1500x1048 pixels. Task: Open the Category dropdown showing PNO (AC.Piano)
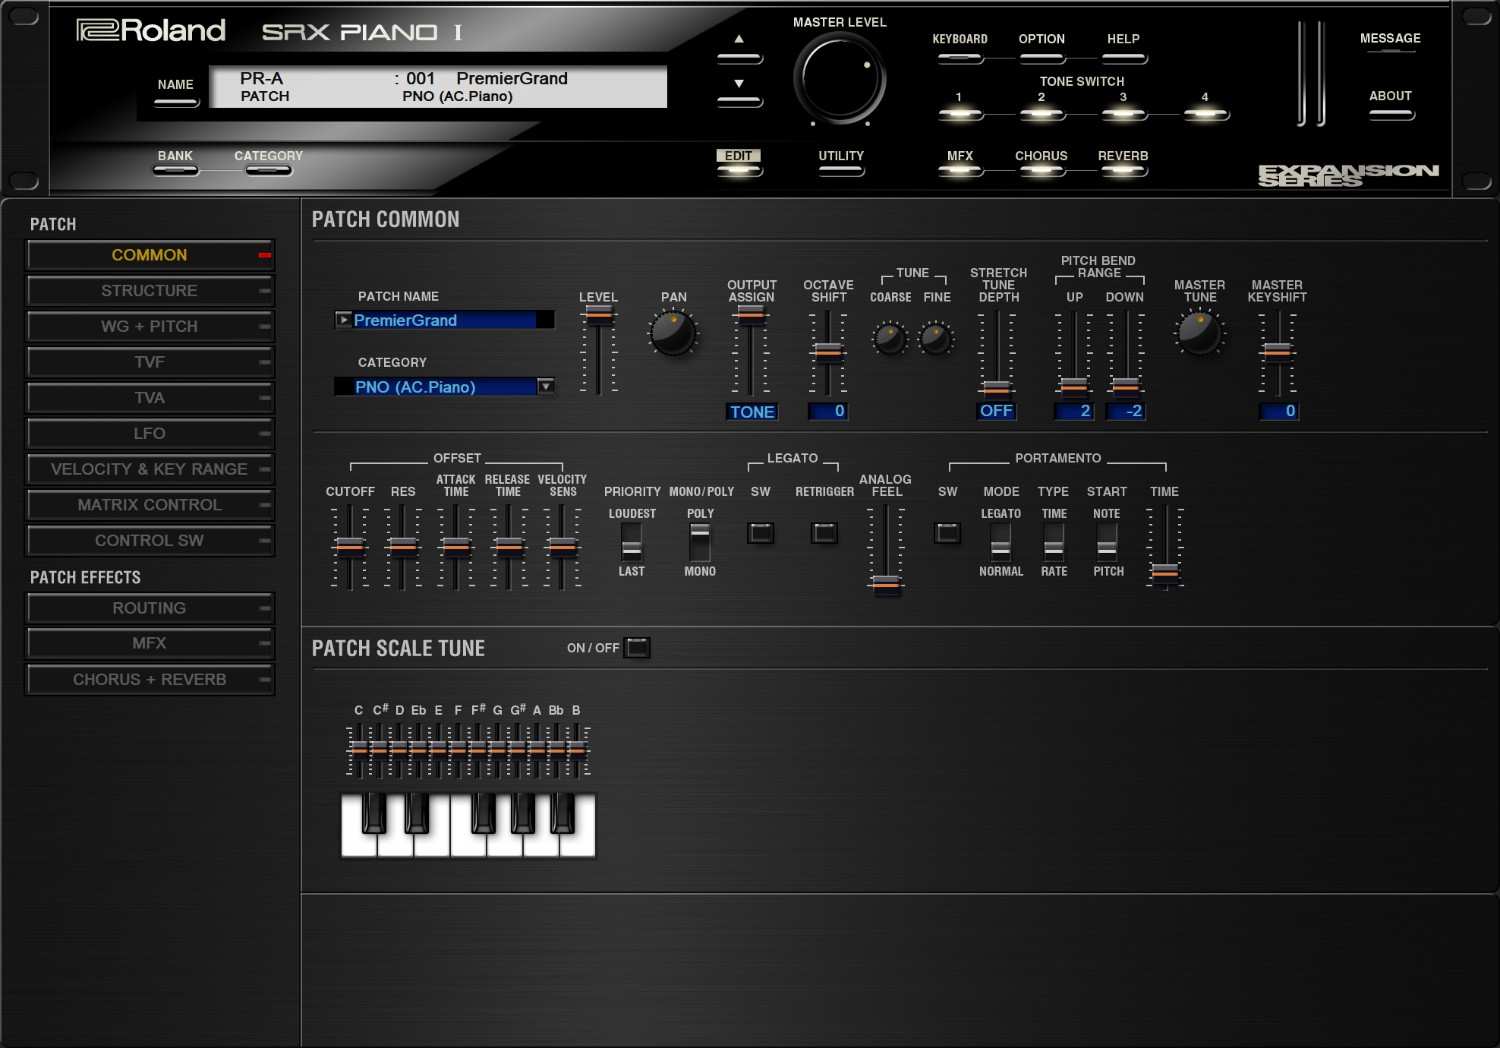pyautogui.click(x=545, y=386)
